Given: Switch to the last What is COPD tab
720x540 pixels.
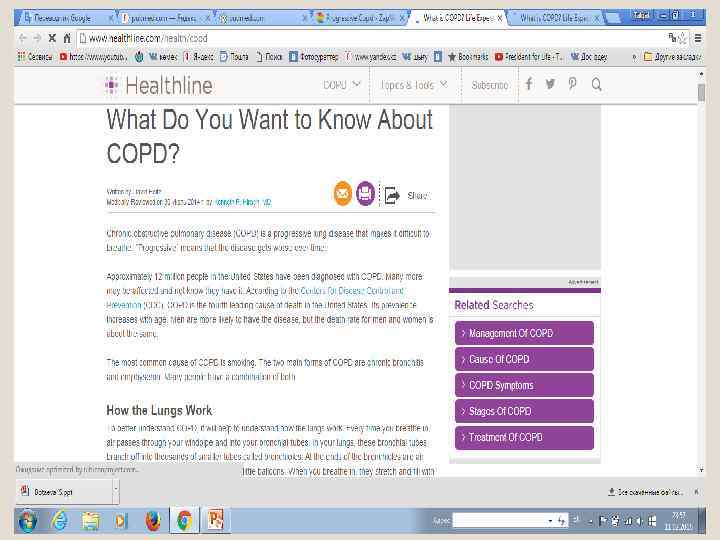Looking at the screenshot, I should 553,18.
